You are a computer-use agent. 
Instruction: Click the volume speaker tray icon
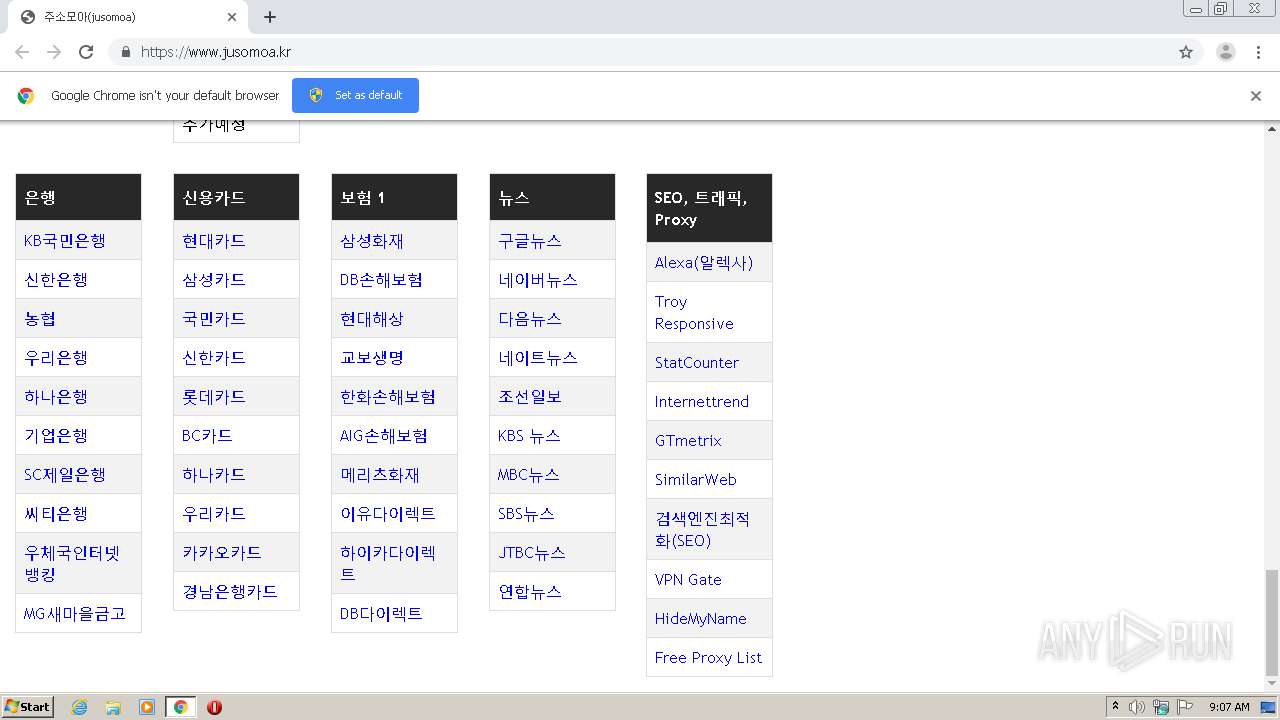click(x=1137, y=707)
